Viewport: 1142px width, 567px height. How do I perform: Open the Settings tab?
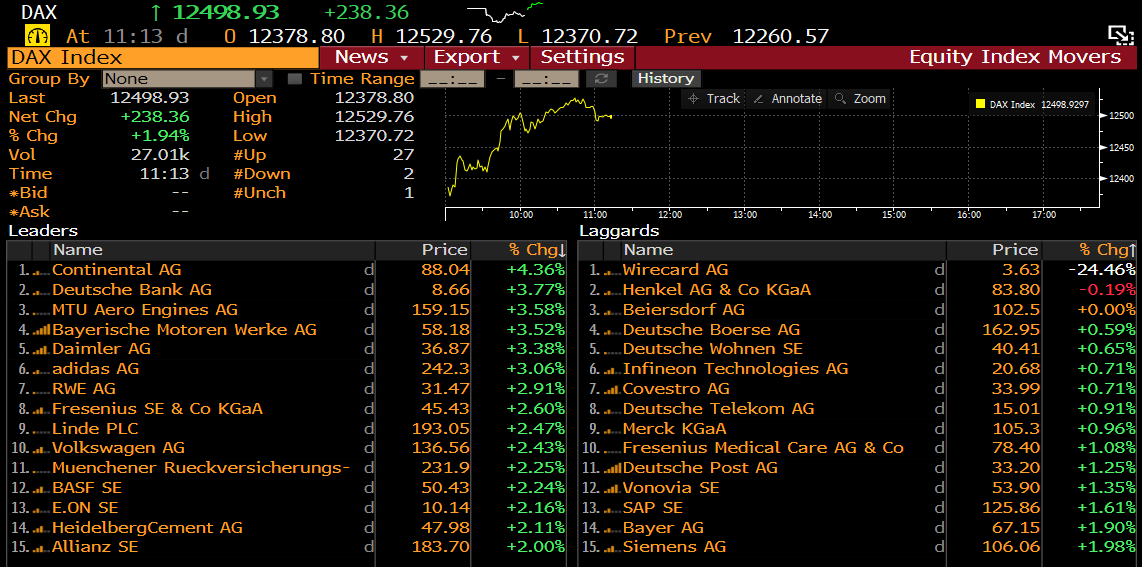tap(582, 57)
